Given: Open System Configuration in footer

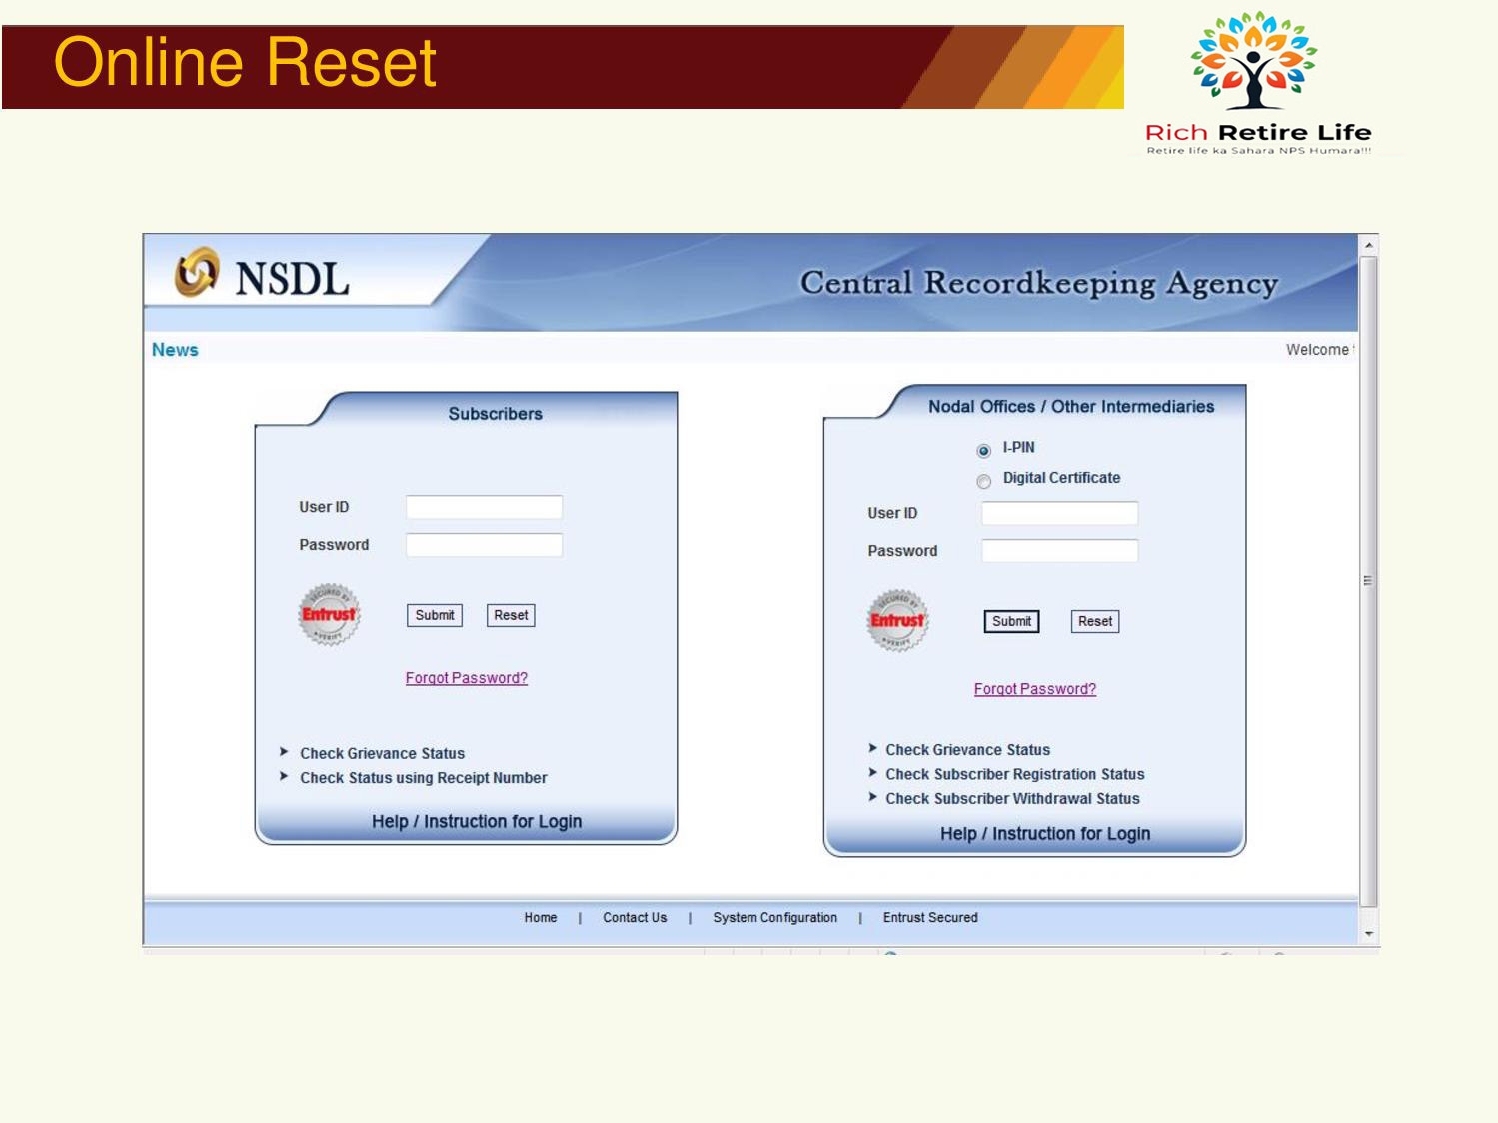Looking at the screenshot, I should point(774,918).
